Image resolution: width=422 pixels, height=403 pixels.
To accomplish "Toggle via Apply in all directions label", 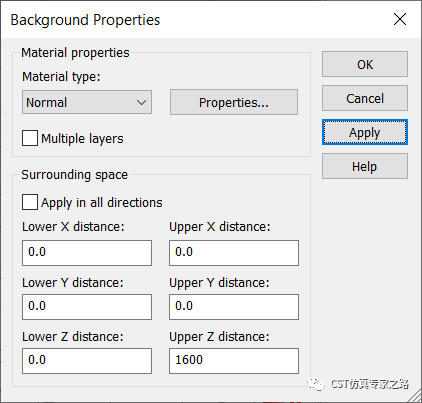I will pyautogui.click(x=102, y=202).
